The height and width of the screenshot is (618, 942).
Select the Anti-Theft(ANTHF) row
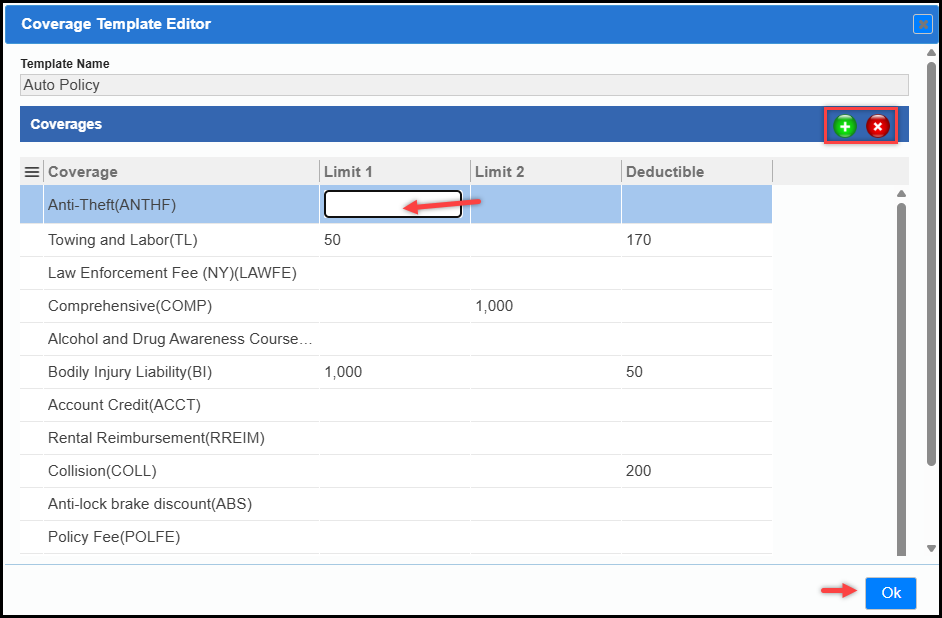tap(396, 205)
